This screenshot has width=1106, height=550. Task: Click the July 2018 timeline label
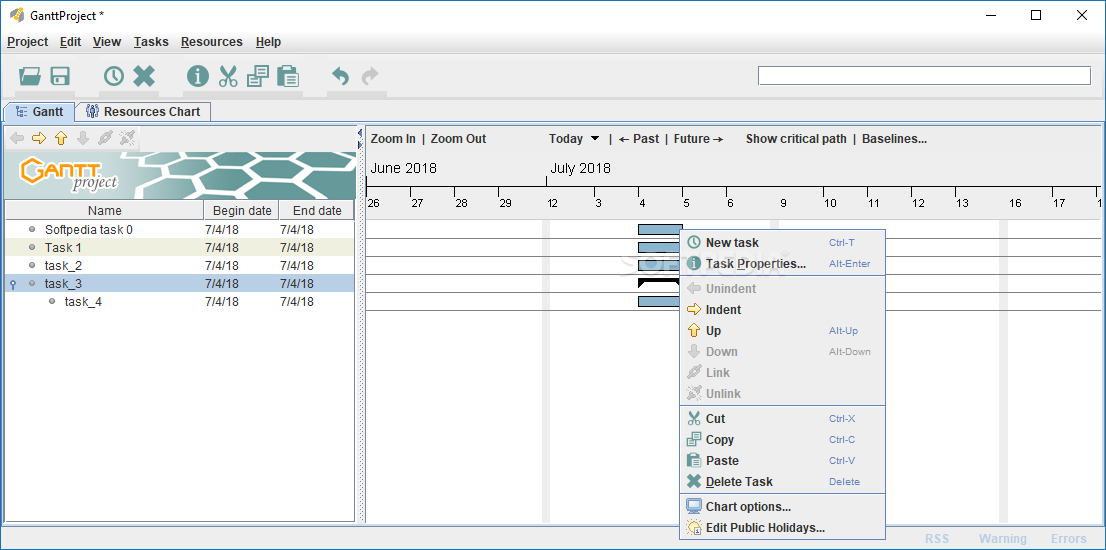click(x=581, y=169)
